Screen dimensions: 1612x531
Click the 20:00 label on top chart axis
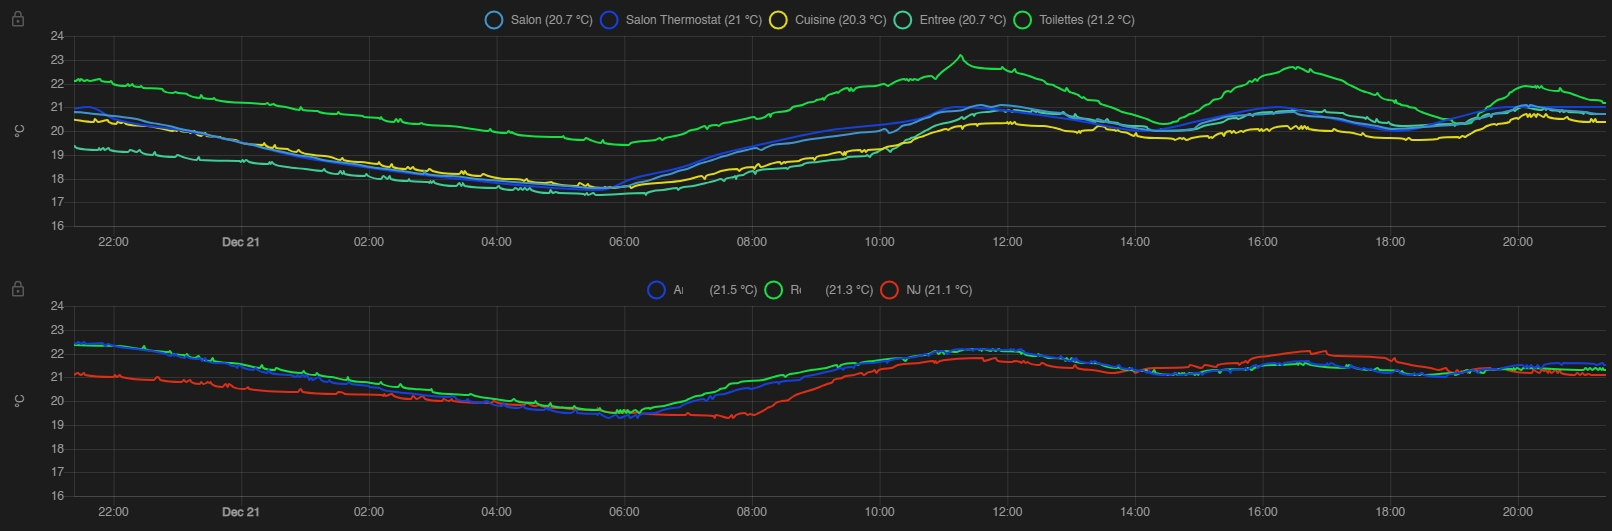(x=1517, y=242)
